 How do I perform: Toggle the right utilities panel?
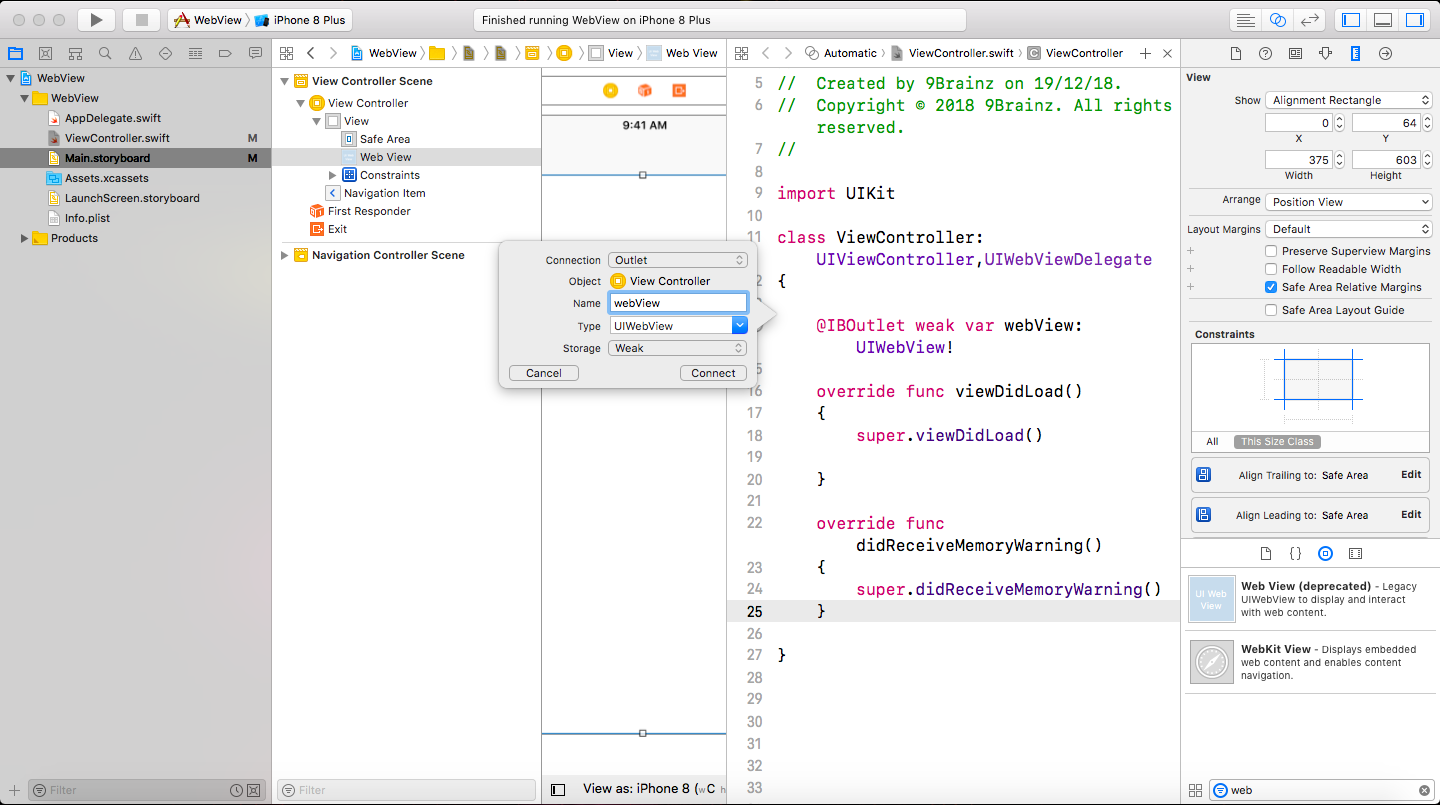1414,20
